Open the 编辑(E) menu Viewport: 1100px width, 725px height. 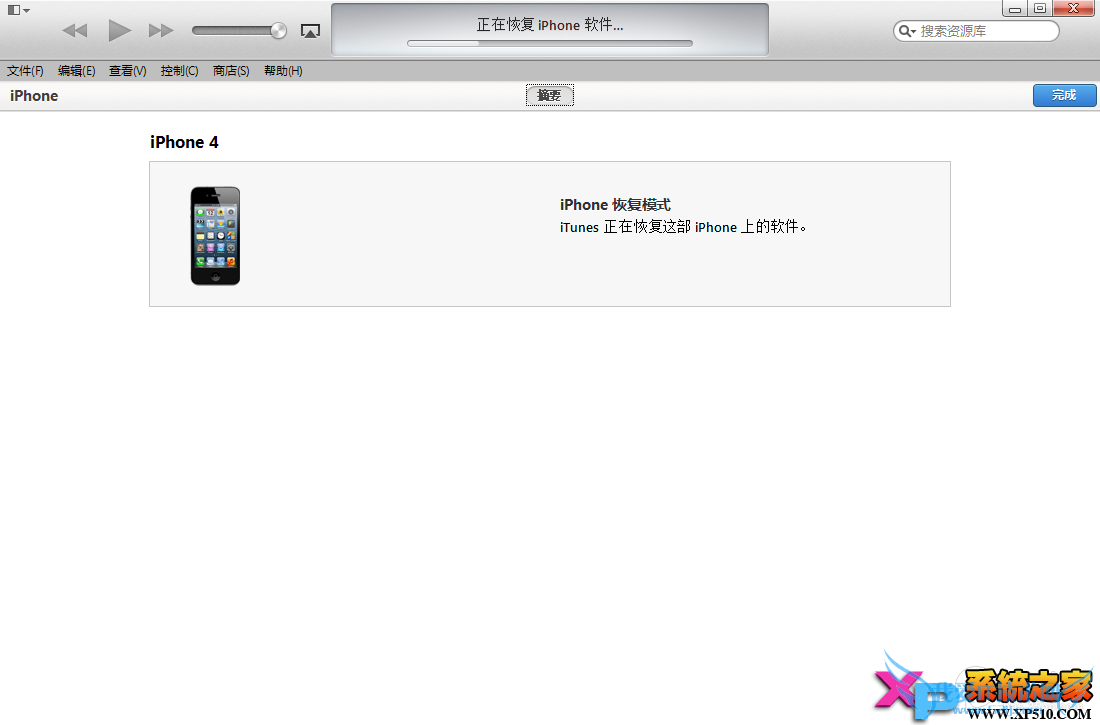76,71
